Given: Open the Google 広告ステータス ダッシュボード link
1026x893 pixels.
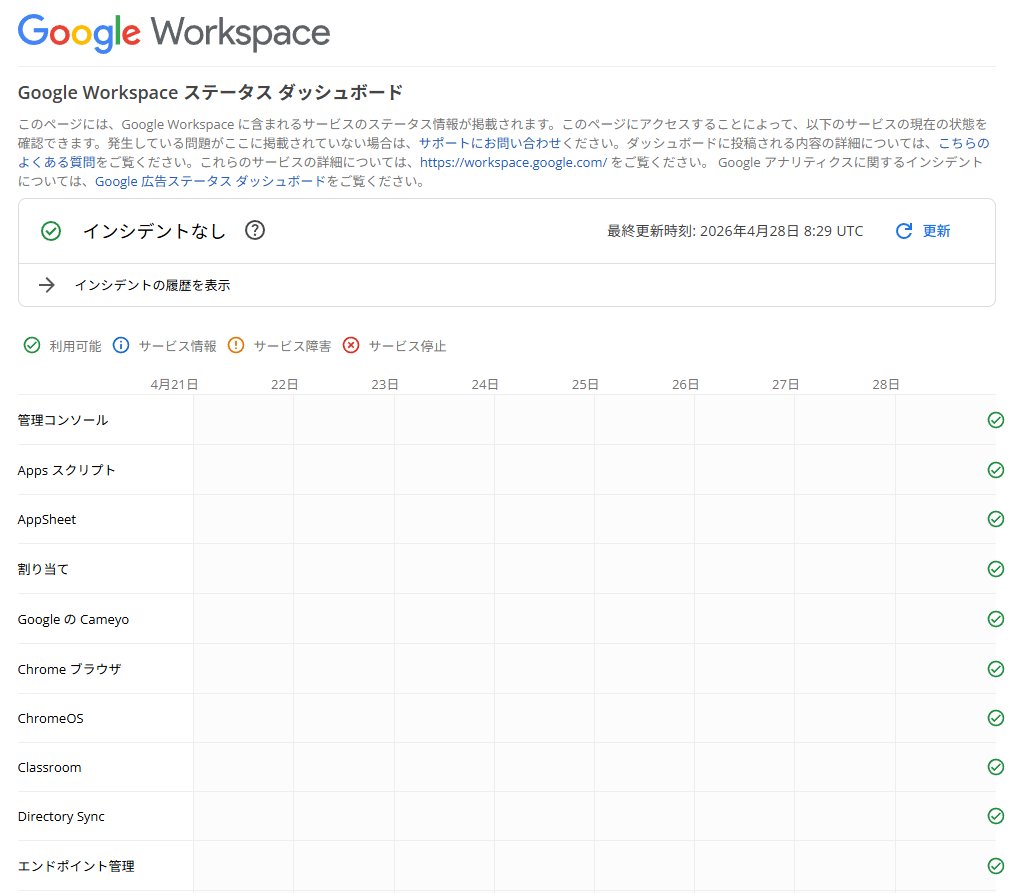Looking at the screenshot, I should point(210,181).
